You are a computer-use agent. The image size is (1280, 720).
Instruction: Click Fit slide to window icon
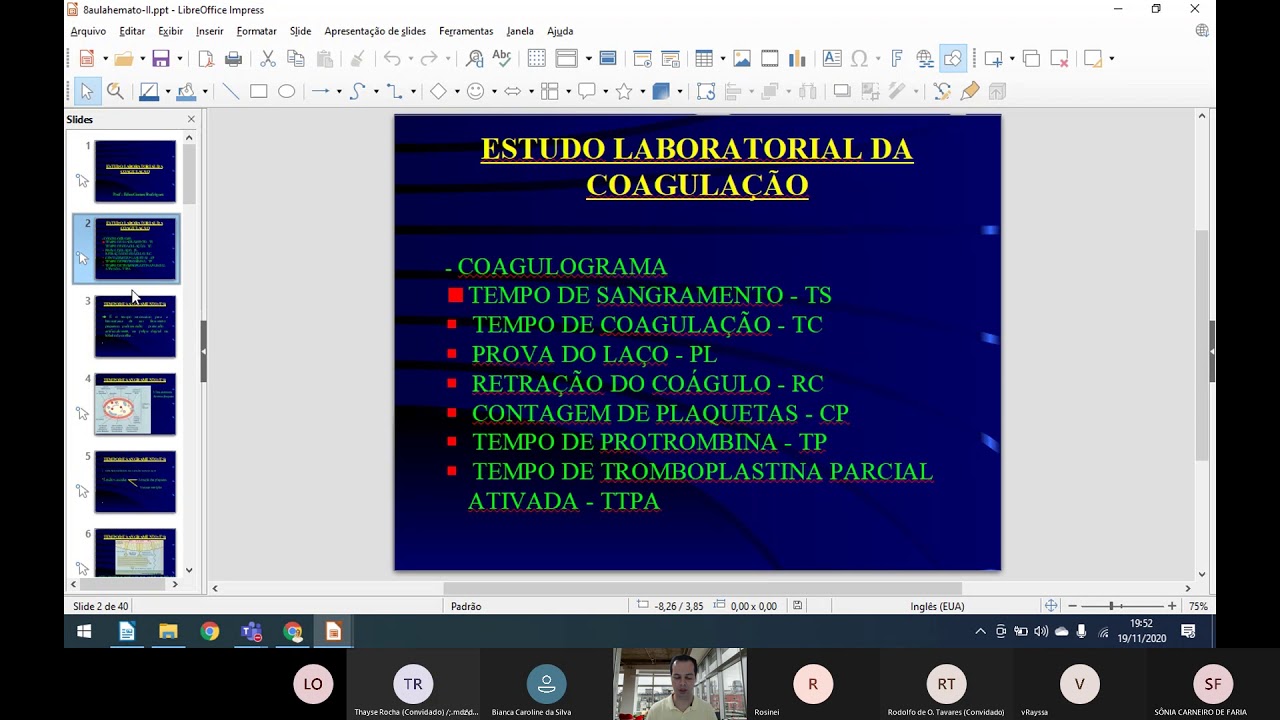tap(1051, 606)
